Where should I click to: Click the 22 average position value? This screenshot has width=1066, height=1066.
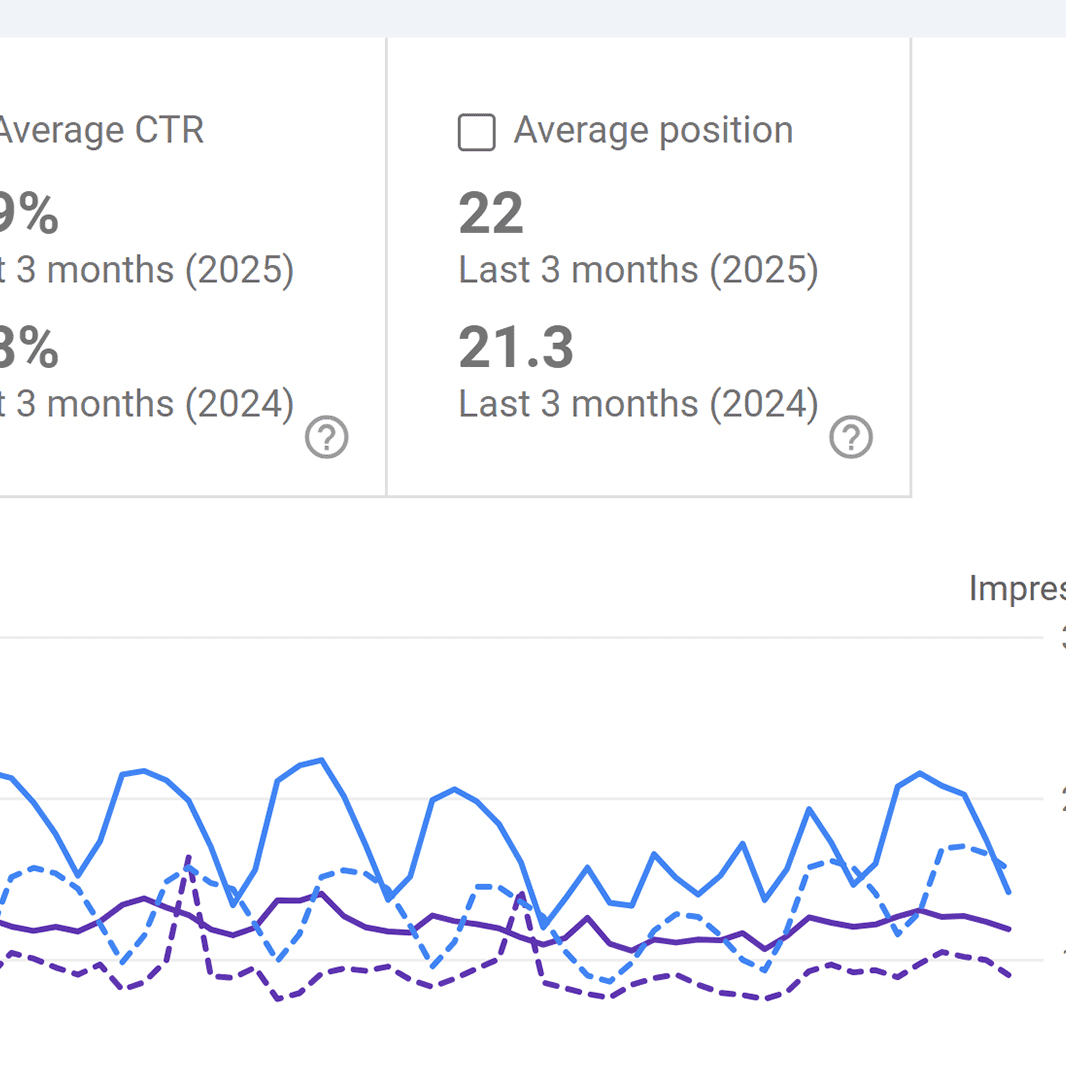tap(491, 214)
